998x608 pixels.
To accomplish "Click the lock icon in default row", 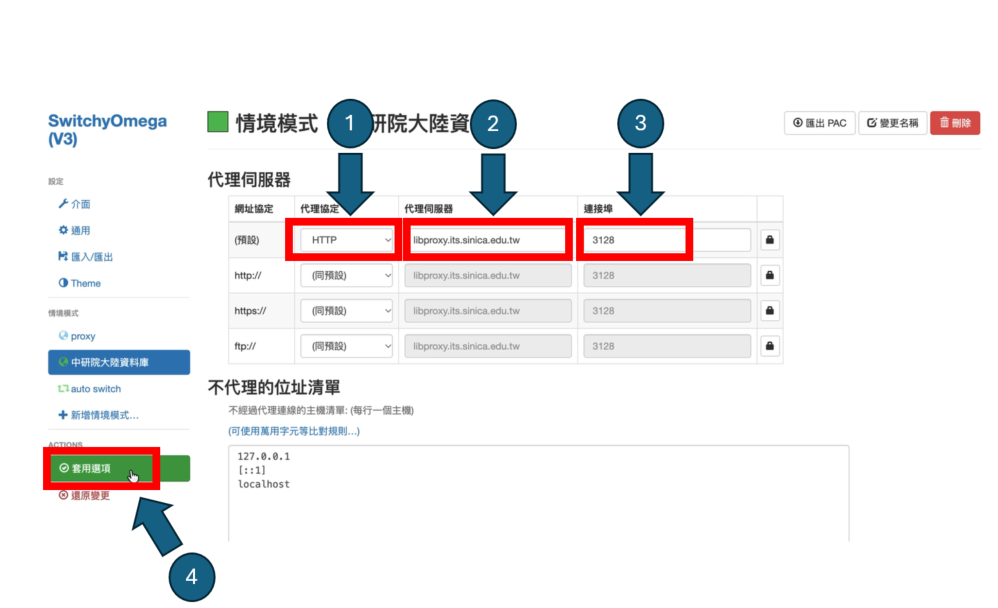I will pyautogui.click(x=770, y=240).
